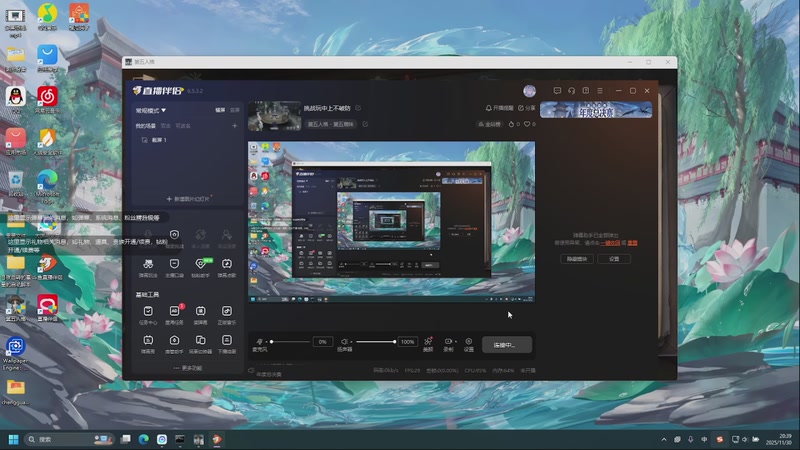Open the message icon in the 直播伴侣 title bar
Image resolution: width=800 pixels, height=450 pixels.
pyautogui.click(x=557, y=91)
